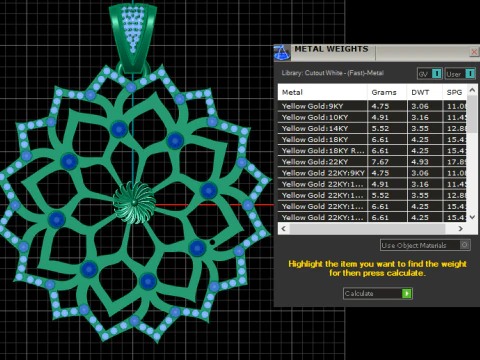Click the vertical scrollbar thumb

[472, 114]
